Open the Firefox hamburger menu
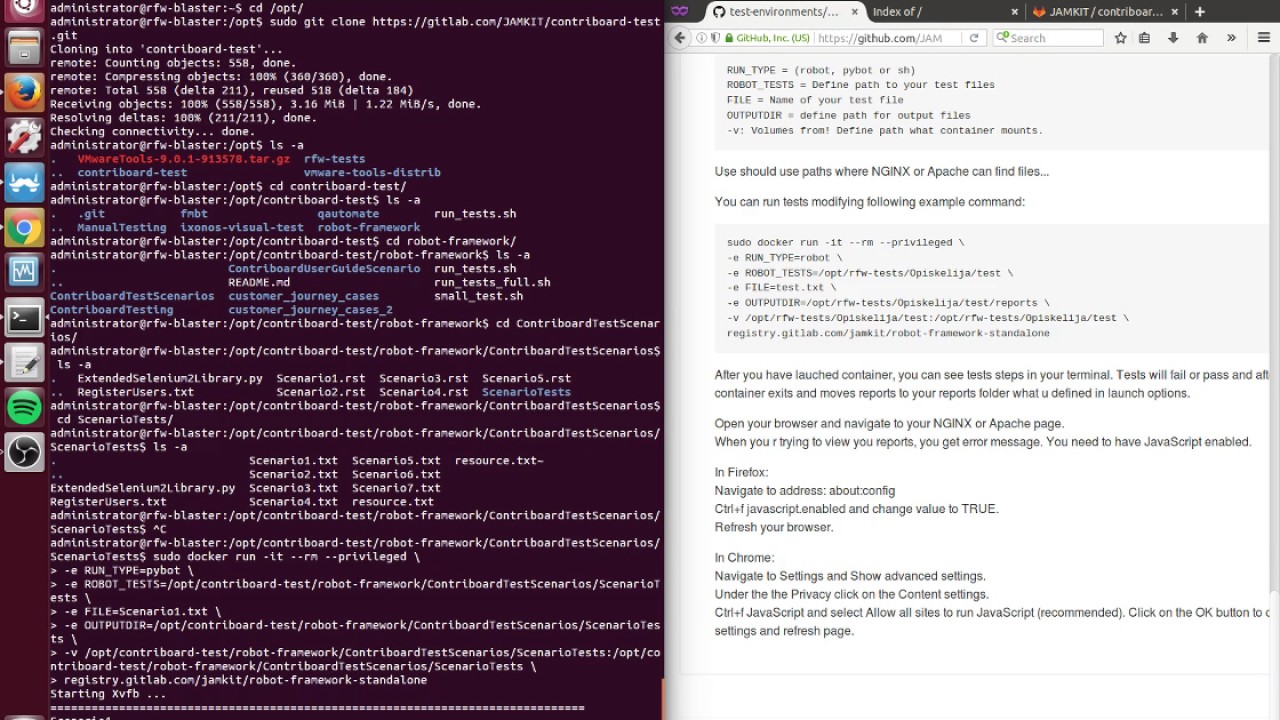The image size is (1280, 720). click(x=1262, y=38)
